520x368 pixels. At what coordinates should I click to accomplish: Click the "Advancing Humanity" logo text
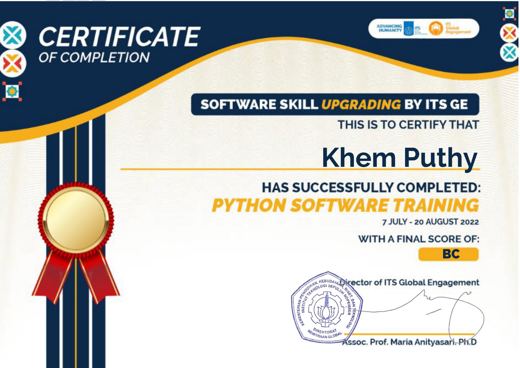click(x=389, y=28)
